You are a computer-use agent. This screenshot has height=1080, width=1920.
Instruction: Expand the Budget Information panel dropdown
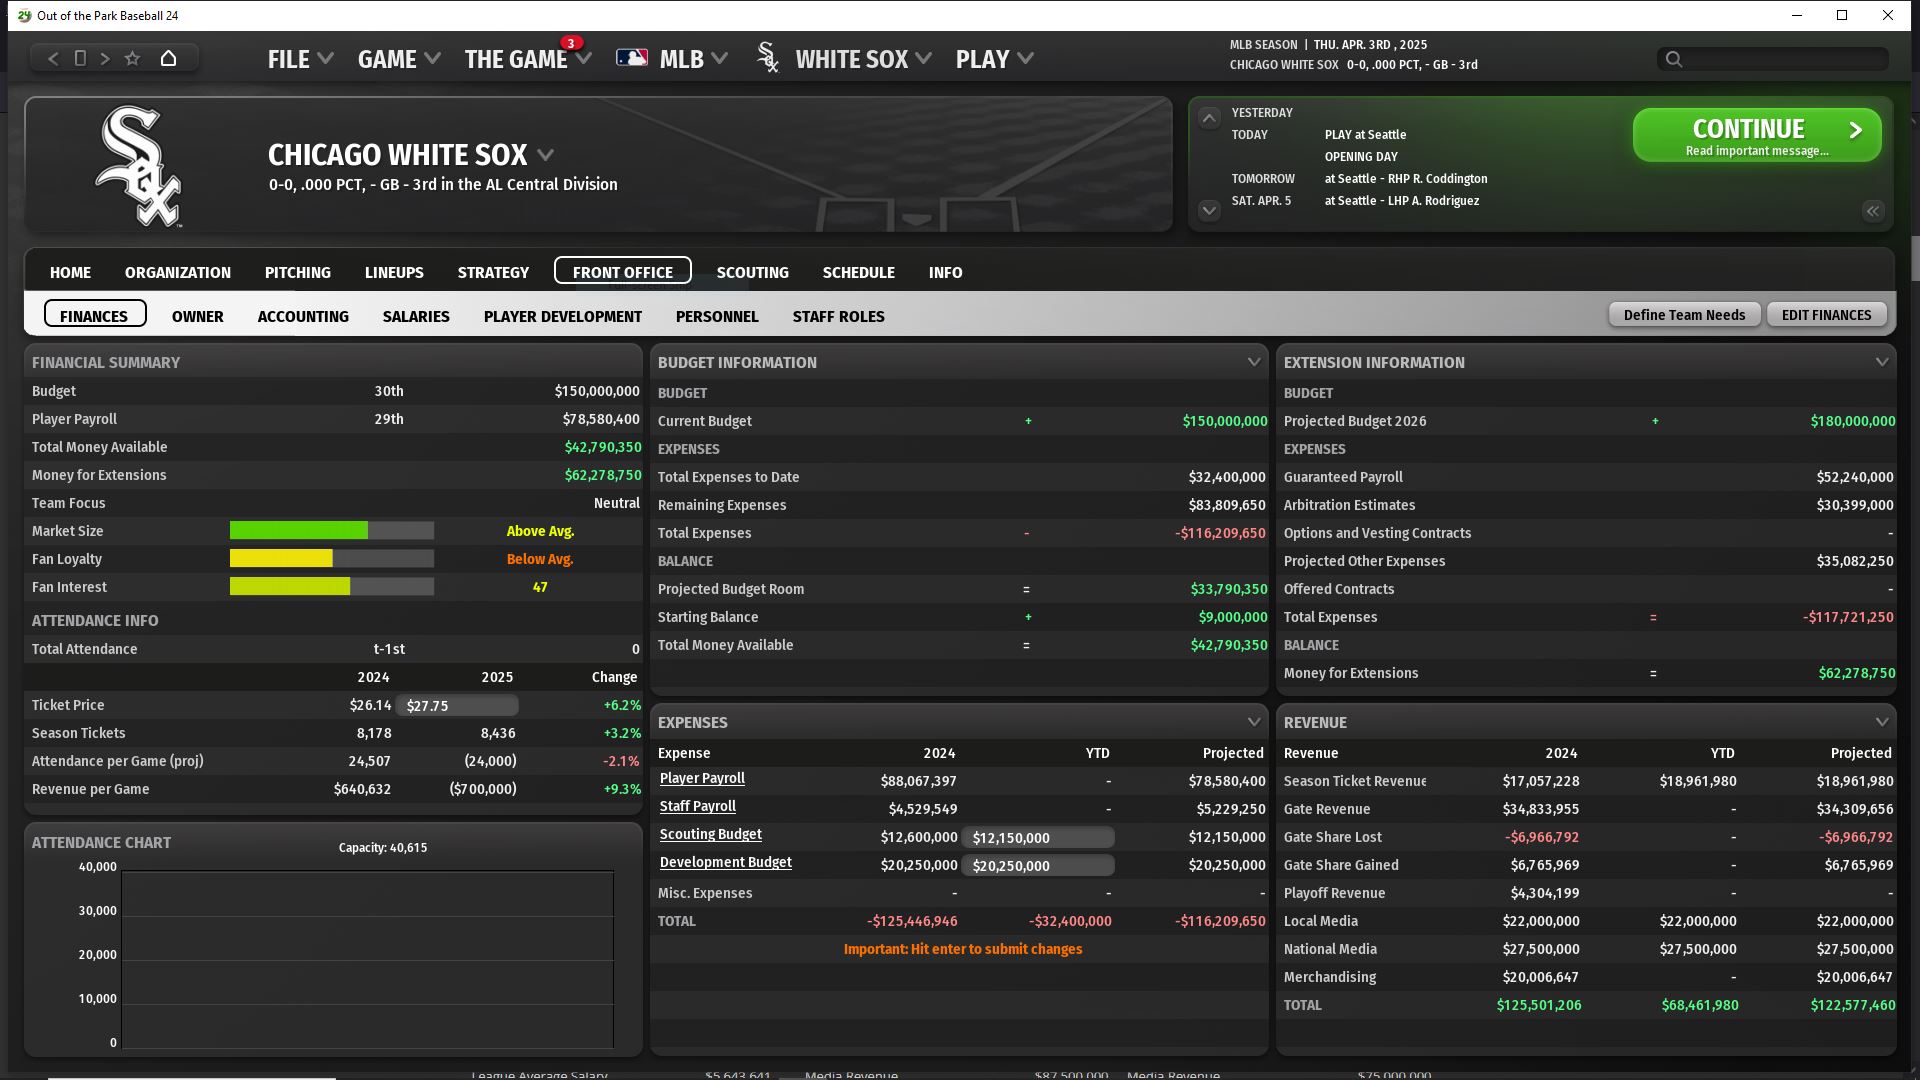click(1253, 362)
